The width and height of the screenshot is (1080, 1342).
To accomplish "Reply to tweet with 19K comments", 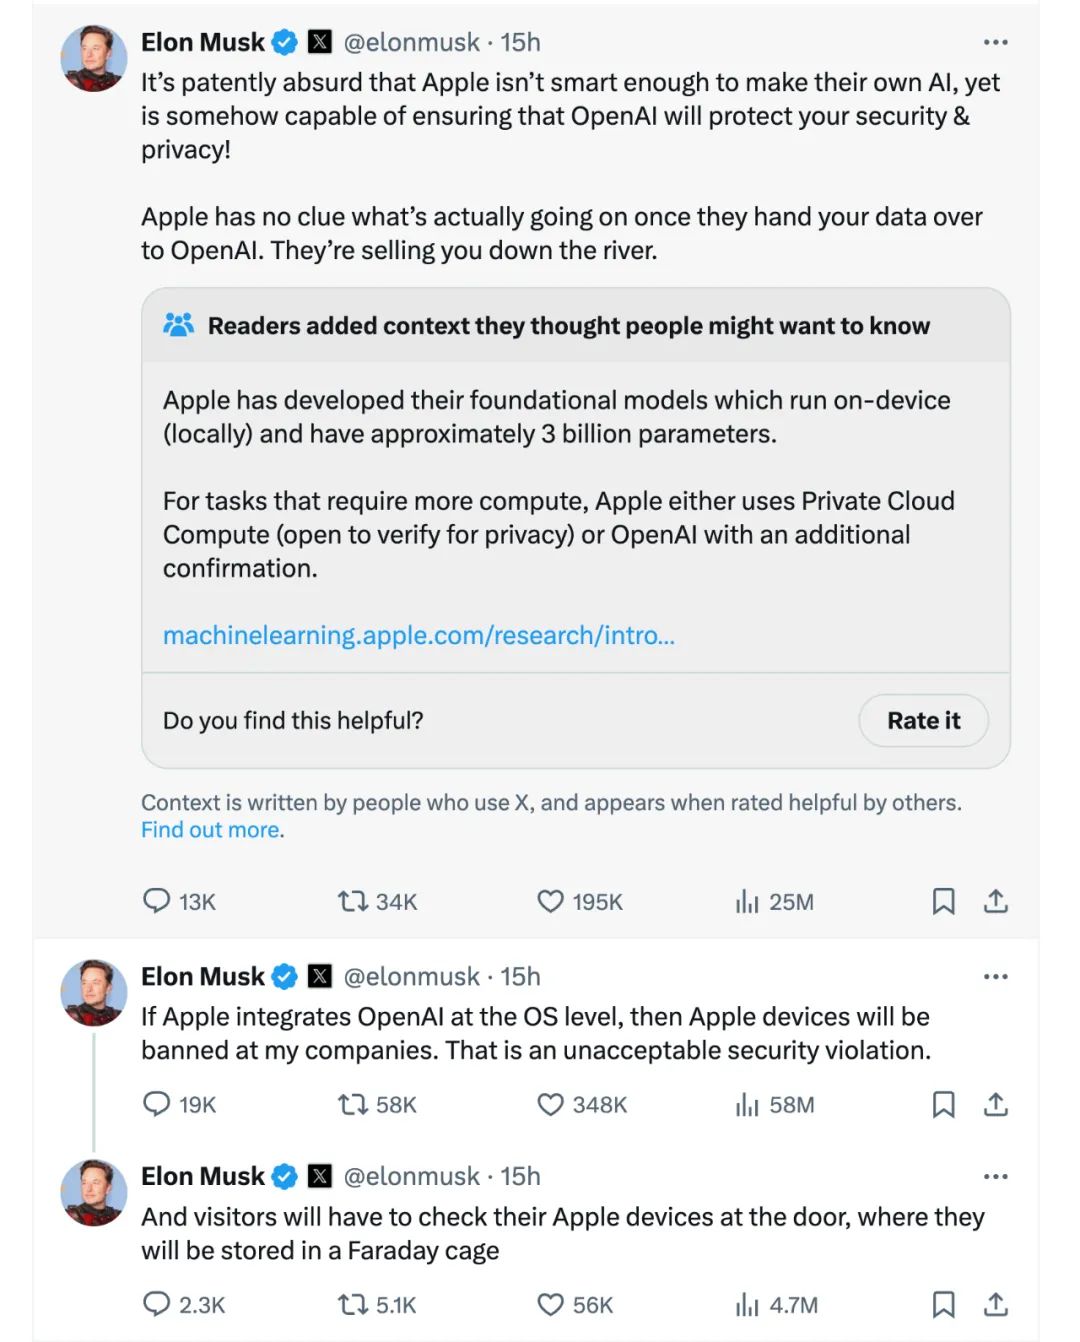I will (157, 1104).
